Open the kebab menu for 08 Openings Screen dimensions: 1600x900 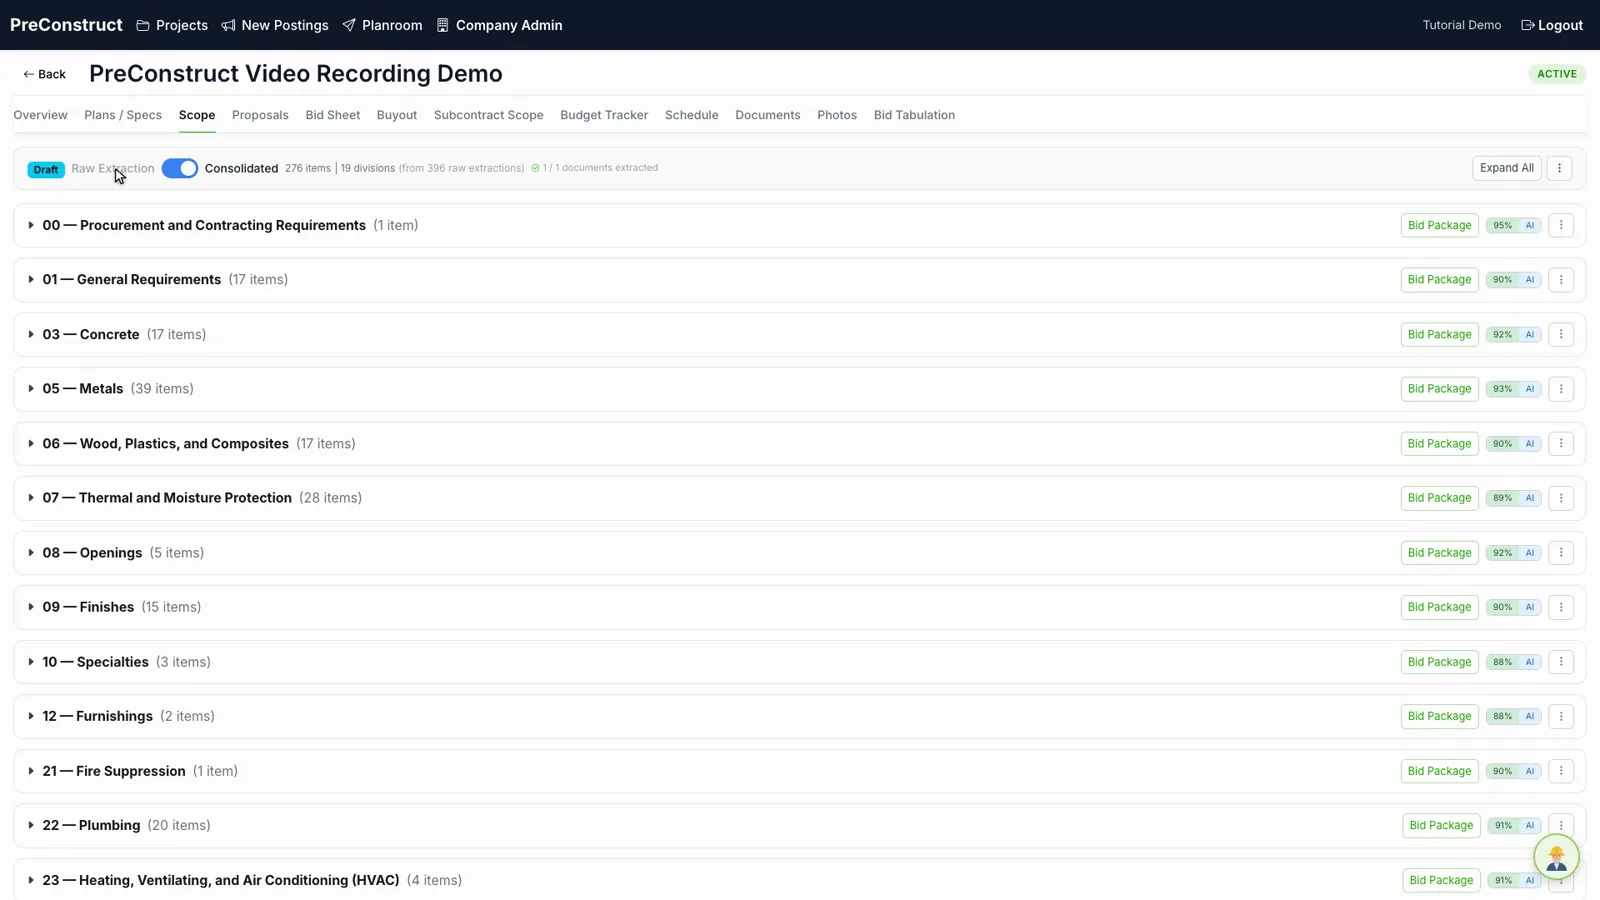[1561, 553]
